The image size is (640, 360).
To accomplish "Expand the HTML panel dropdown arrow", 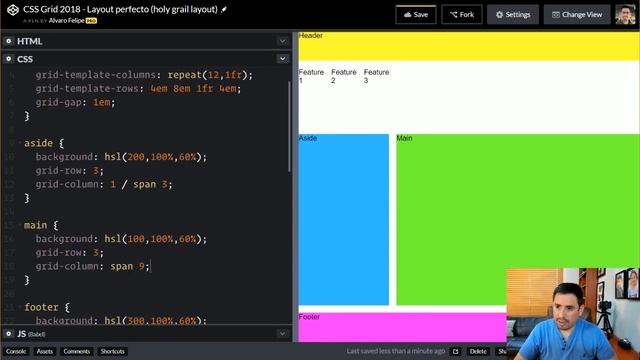I will [x=282, y=41].
